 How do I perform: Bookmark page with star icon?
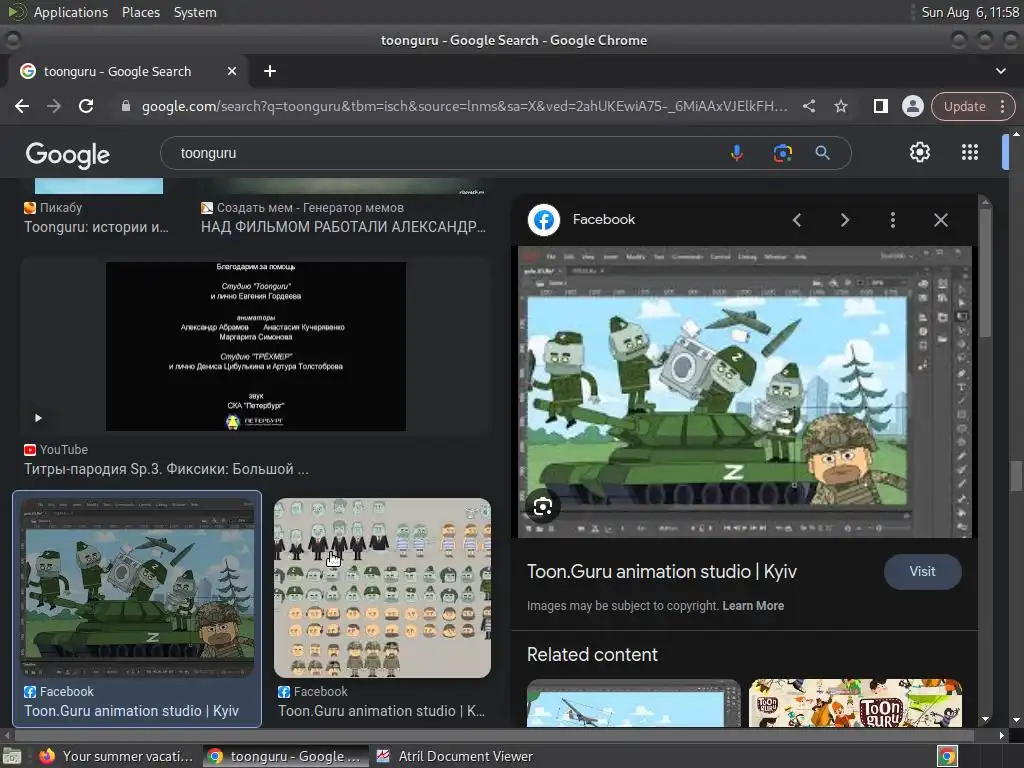pyautogui.click(x=841, y=106)
